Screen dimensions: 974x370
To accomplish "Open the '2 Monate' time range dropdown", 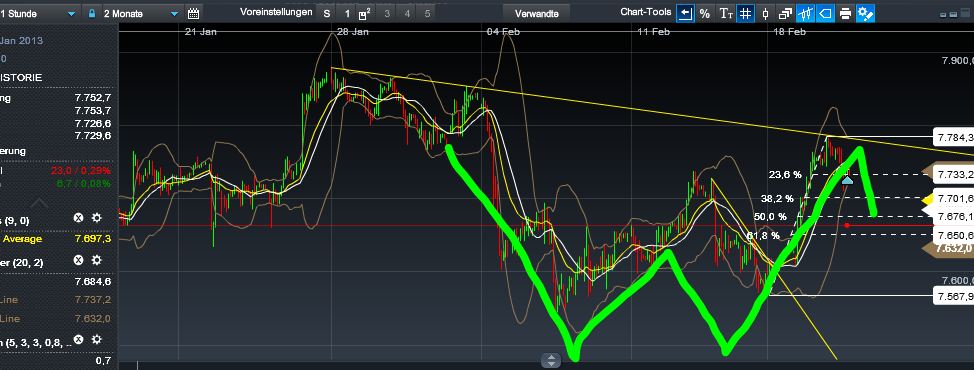I will [142, 13].
